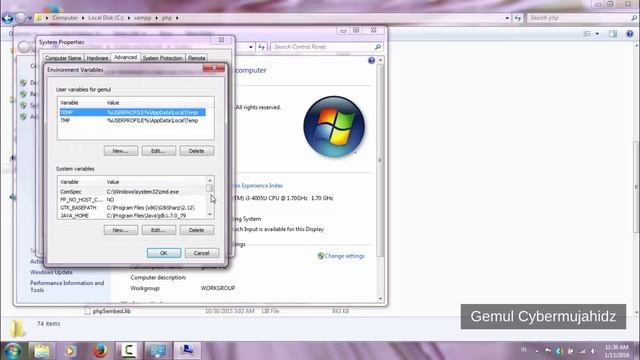
Task: Click the System Properties taskbar icon
Action: [x=187, y=351]
